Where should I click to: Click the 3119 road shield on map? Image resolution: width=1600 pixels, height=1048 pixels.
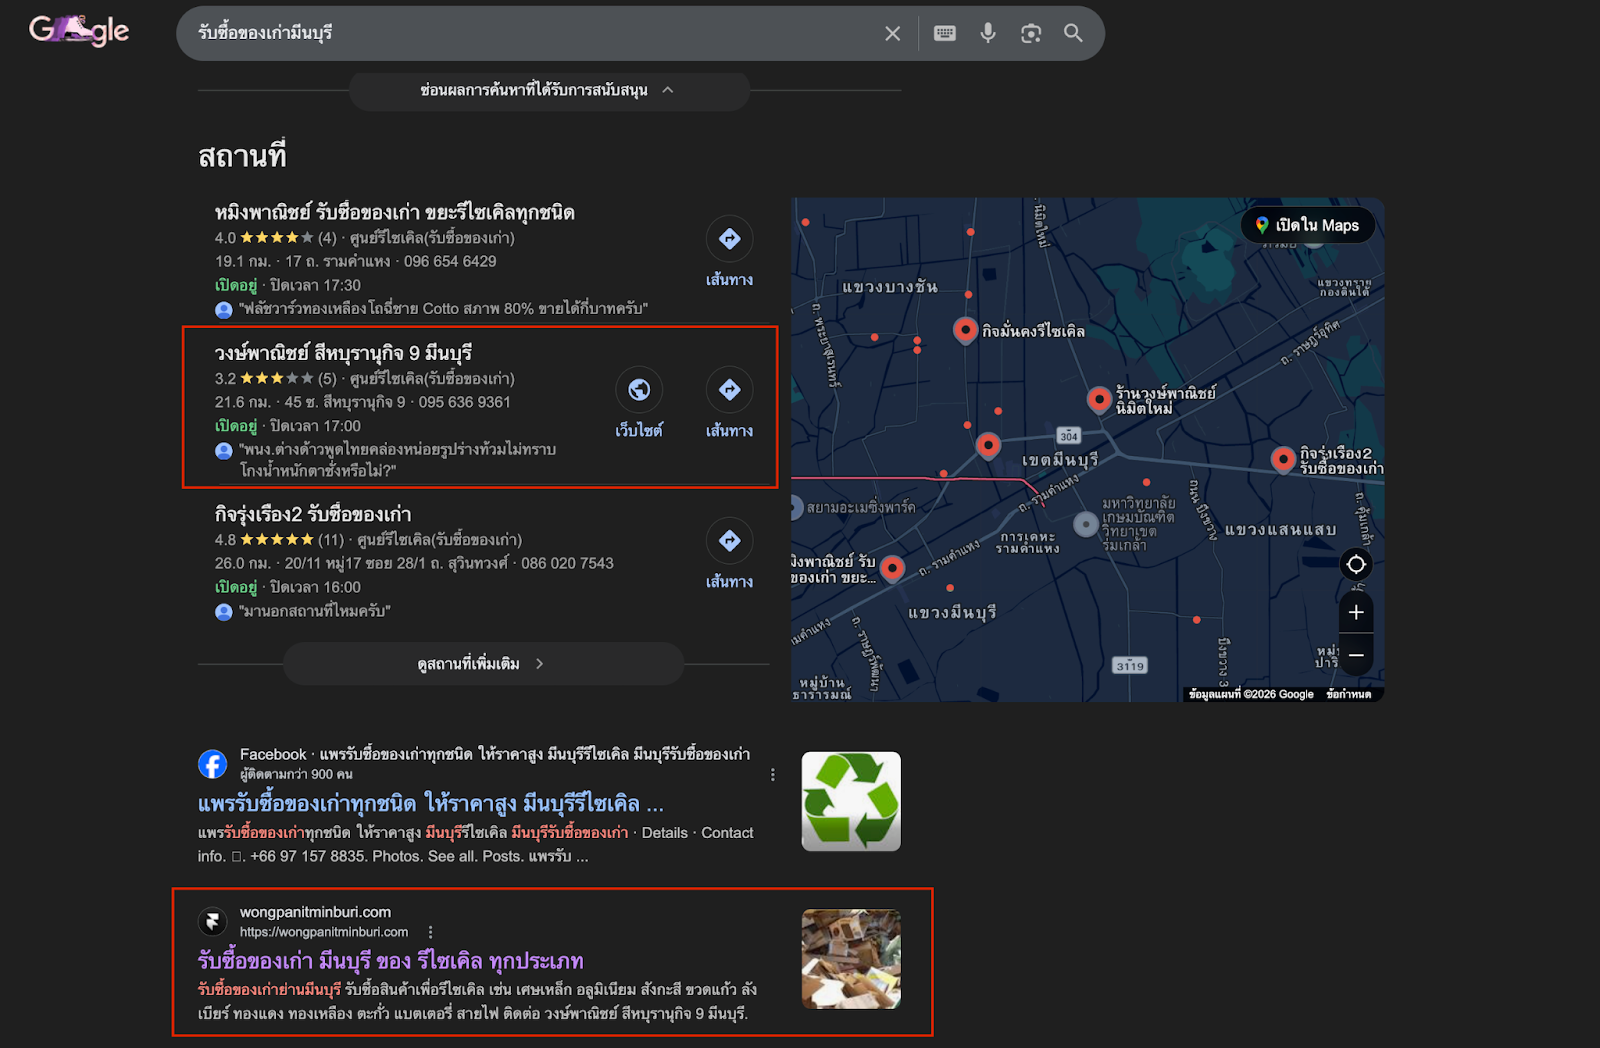[1130, 666]
